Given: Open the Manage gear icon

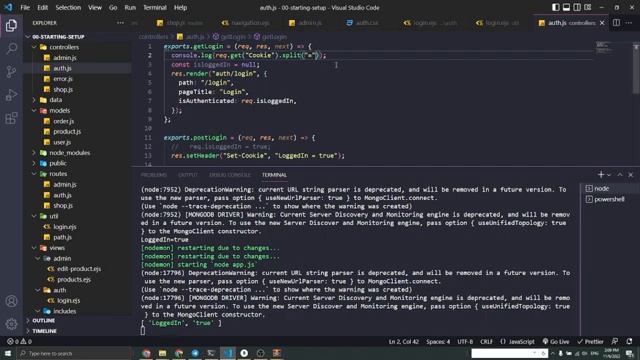Looking at the screenshot, I should click(11, 324).
